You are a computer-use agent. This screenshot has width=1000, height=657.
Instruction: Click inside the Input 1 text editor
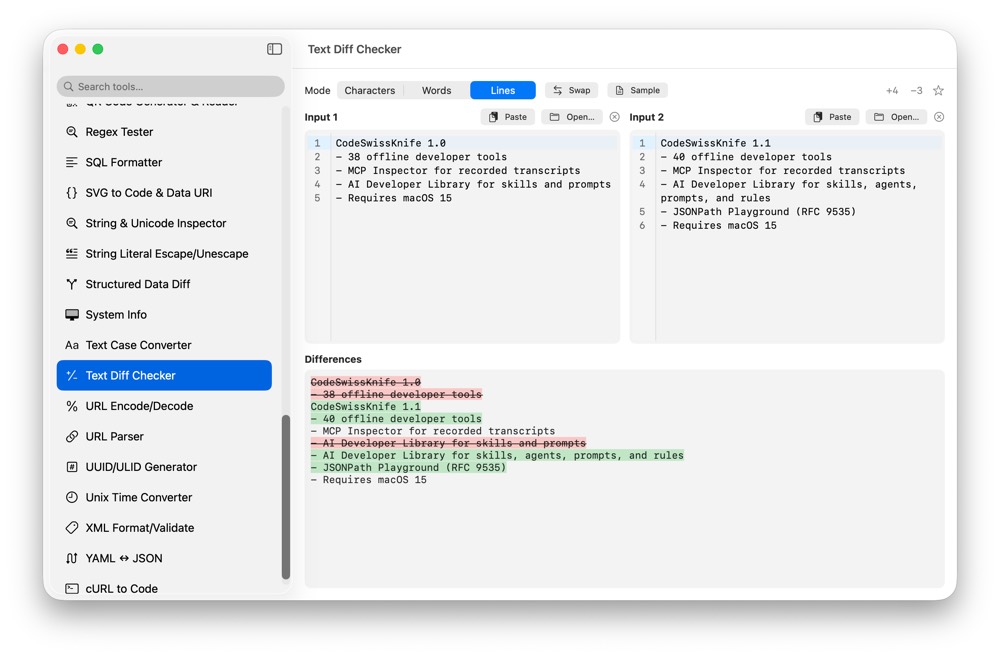tap(462, 237)
